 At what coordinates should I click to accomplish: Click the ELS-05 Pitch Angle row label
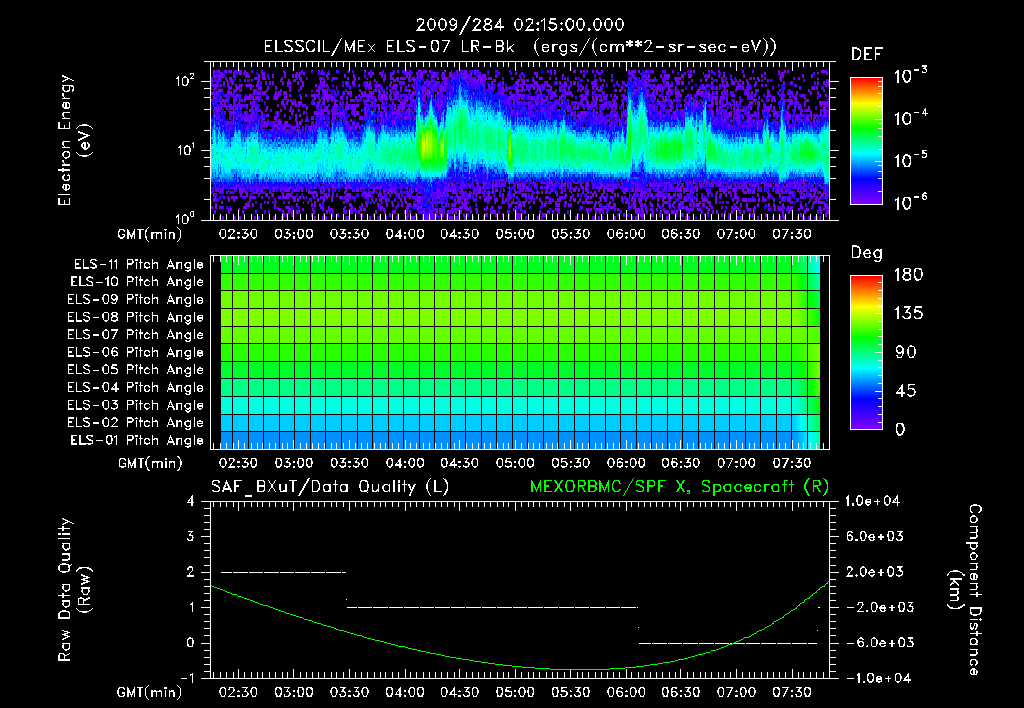135,370
